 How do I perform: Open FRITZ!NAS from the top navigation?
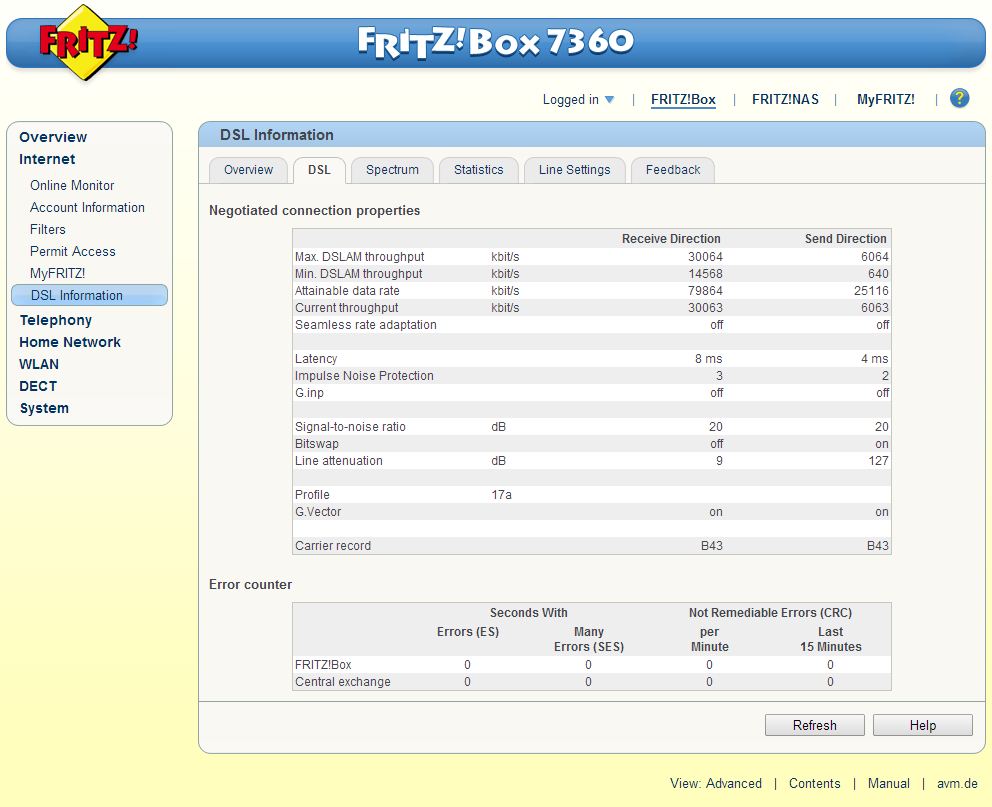[x=785, y=99]
